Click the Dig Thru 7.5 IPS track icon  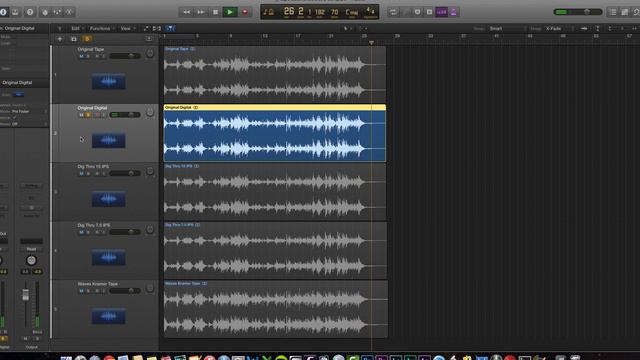pos(109,258)
